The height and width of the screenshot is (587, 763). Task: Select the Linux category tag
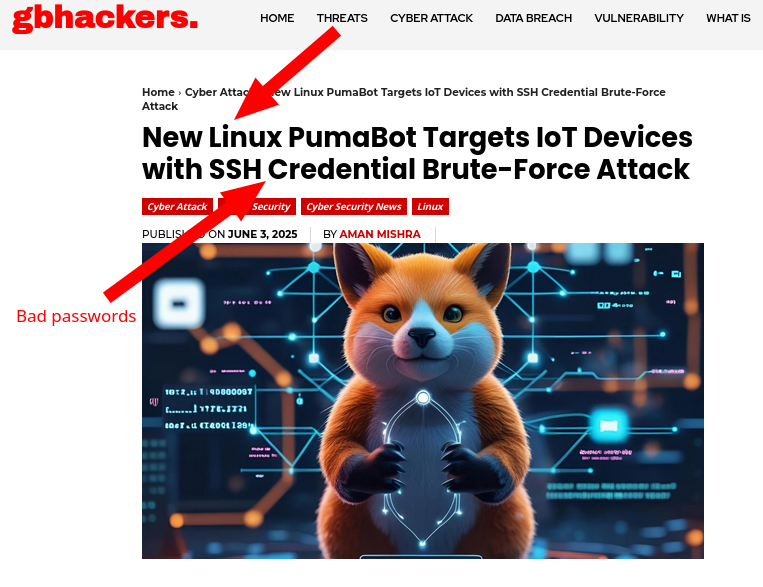click(430, 206)
